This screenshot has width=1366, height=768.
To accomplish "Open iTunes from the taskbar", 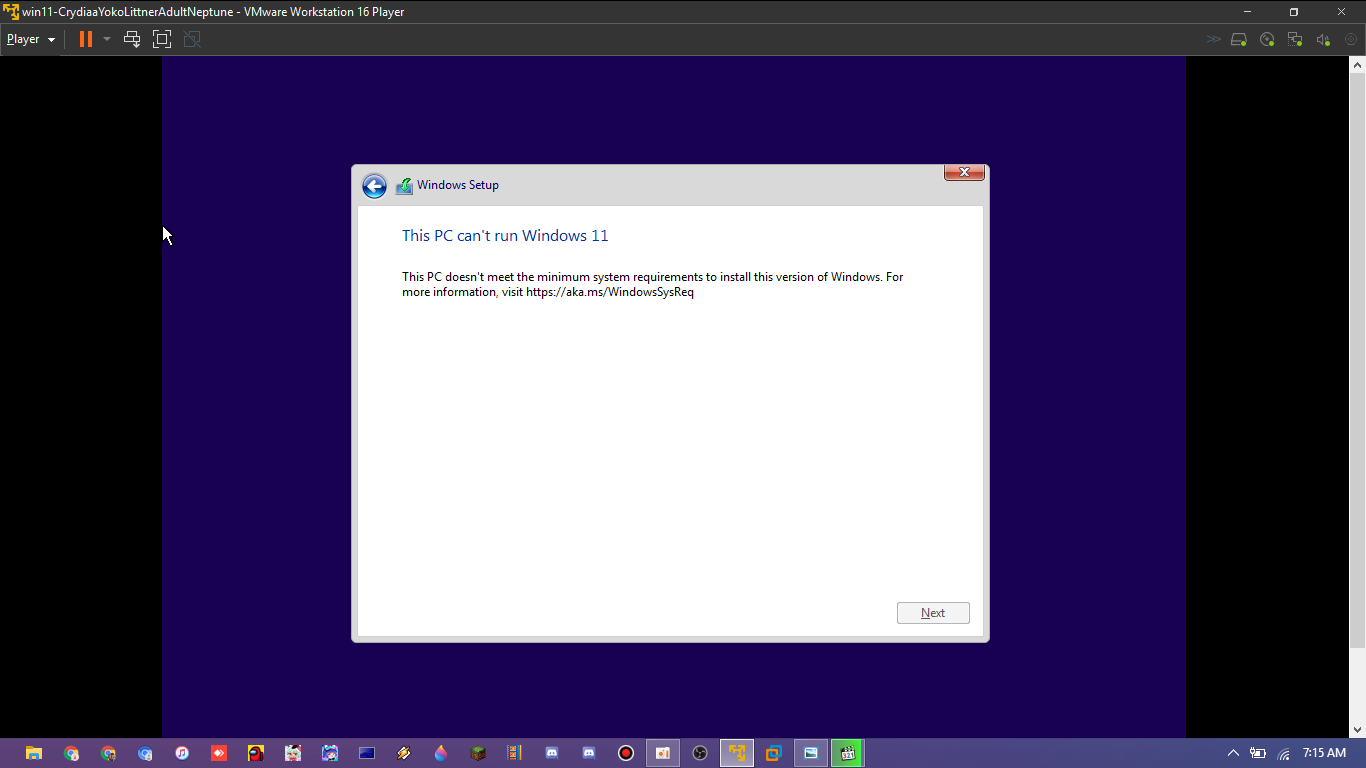I will 182,753.
